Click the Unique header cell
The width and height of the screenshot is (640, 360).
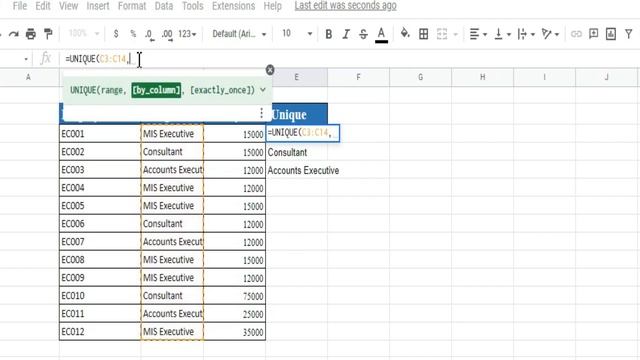pyautogui.click(x=297, y=114)
